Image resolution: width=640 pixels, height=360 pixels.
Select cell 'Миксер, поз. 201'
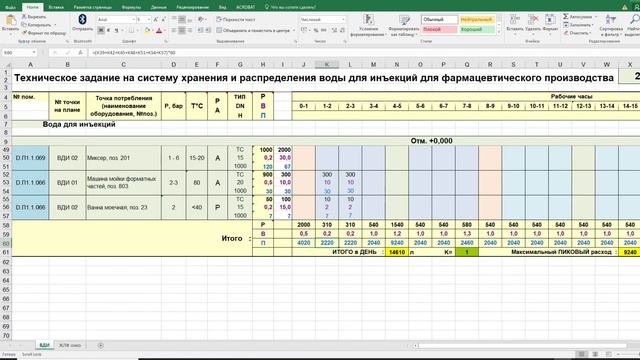pyautogui.click(x=123, y=158)
